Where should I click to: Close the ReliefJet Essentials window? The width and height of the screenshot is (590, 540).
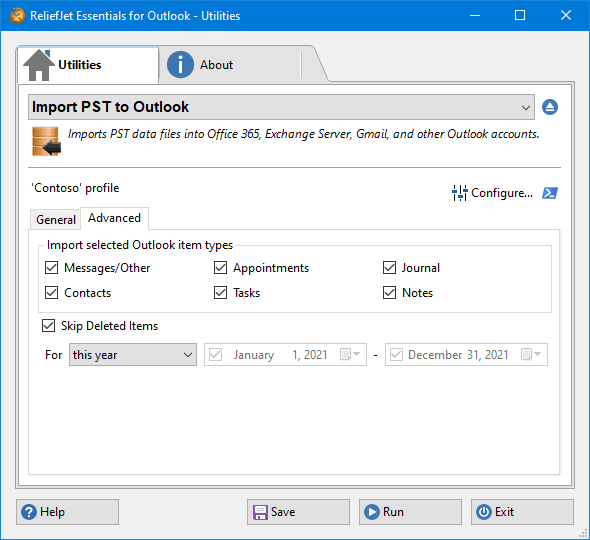[566, 15]
